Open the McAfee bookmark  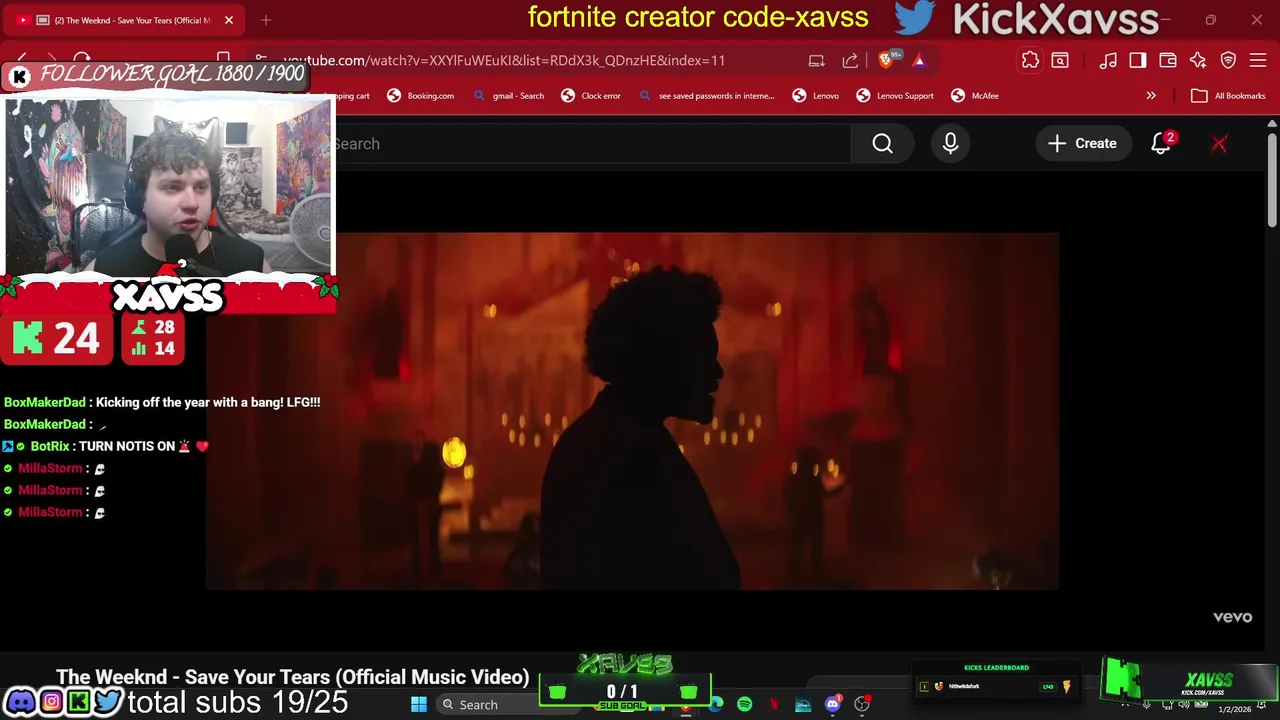point(975,96)
